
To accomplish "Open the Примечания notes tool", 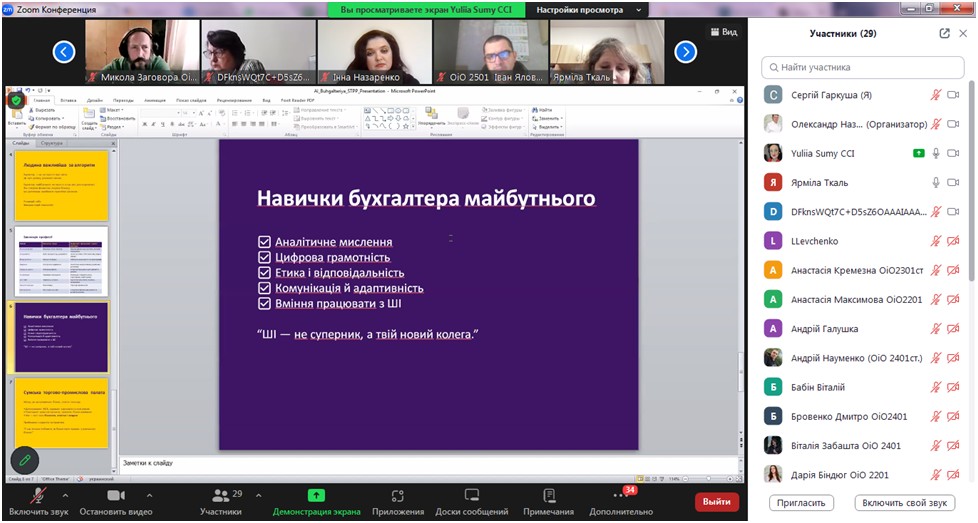I will tap(548, 496).
